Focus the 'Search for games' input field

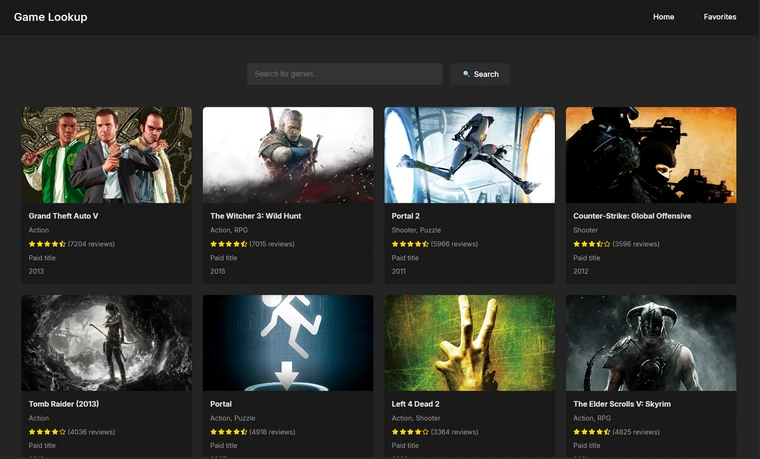coord(344,74)
